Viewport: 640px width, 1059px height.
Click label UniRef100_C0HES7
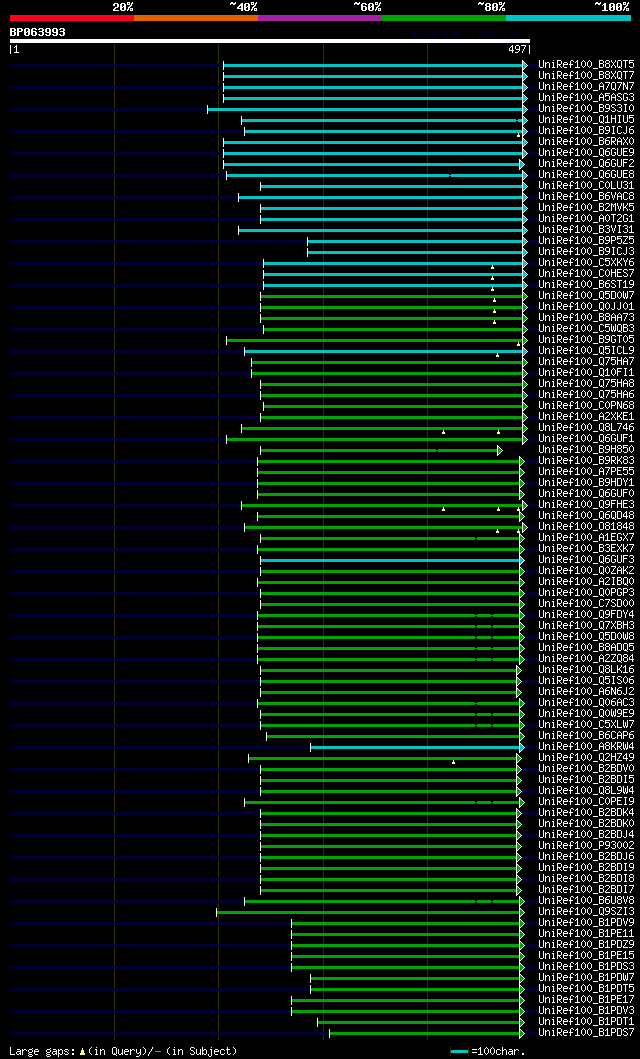(587, 274)
